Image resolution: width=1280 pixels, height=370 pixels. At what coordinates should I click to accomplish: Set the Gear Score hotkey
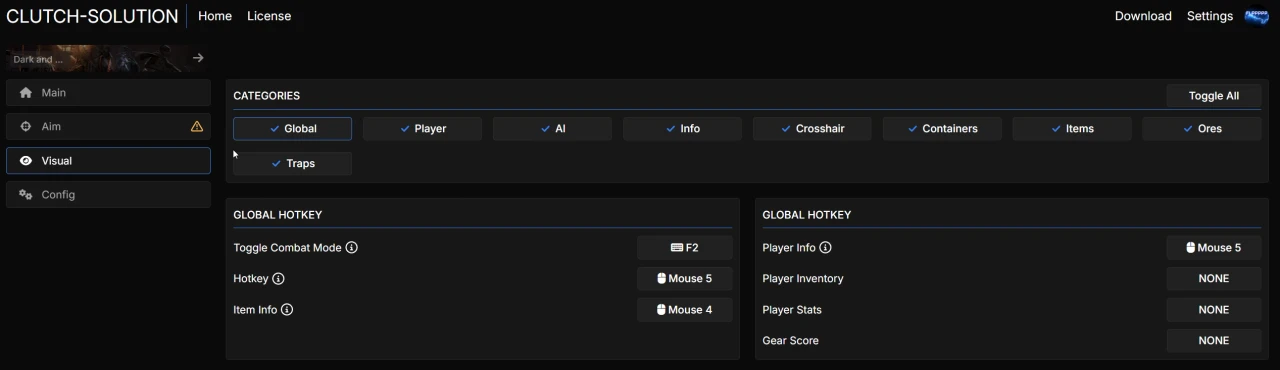click(x=1214, y=341)
